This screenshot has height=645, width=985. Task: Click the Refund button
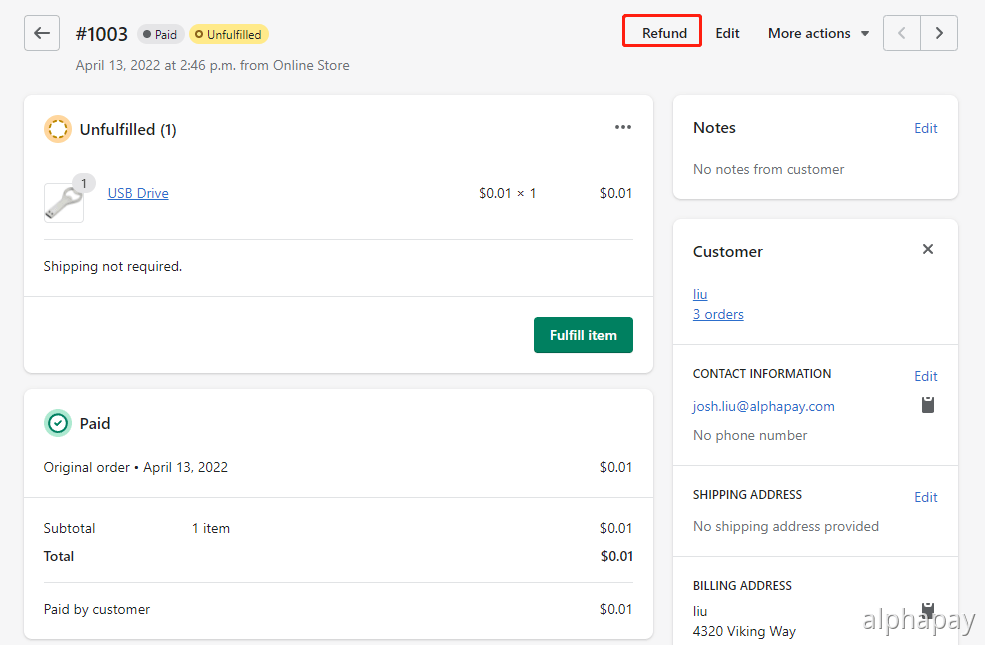tap(664, 33)
